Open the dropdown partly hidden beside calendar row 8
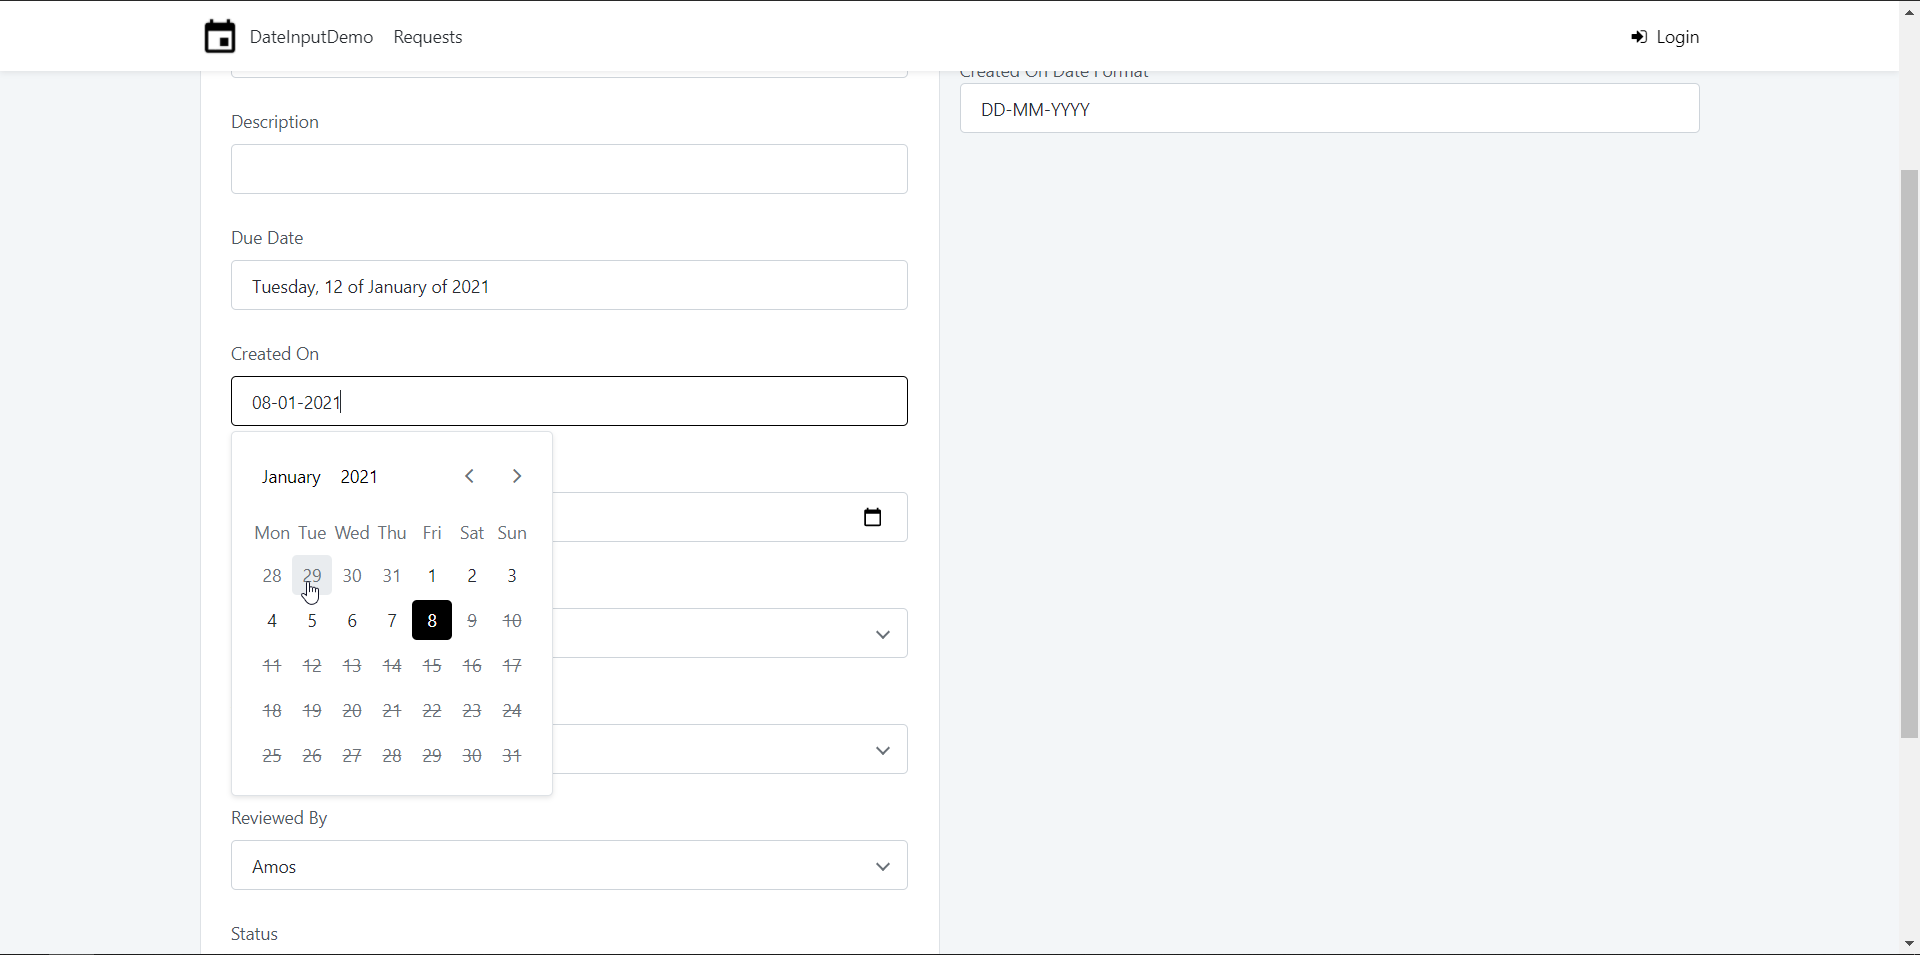Image resolution: width=1920 pixels, height=955 pixels. (x=730, y=634)
